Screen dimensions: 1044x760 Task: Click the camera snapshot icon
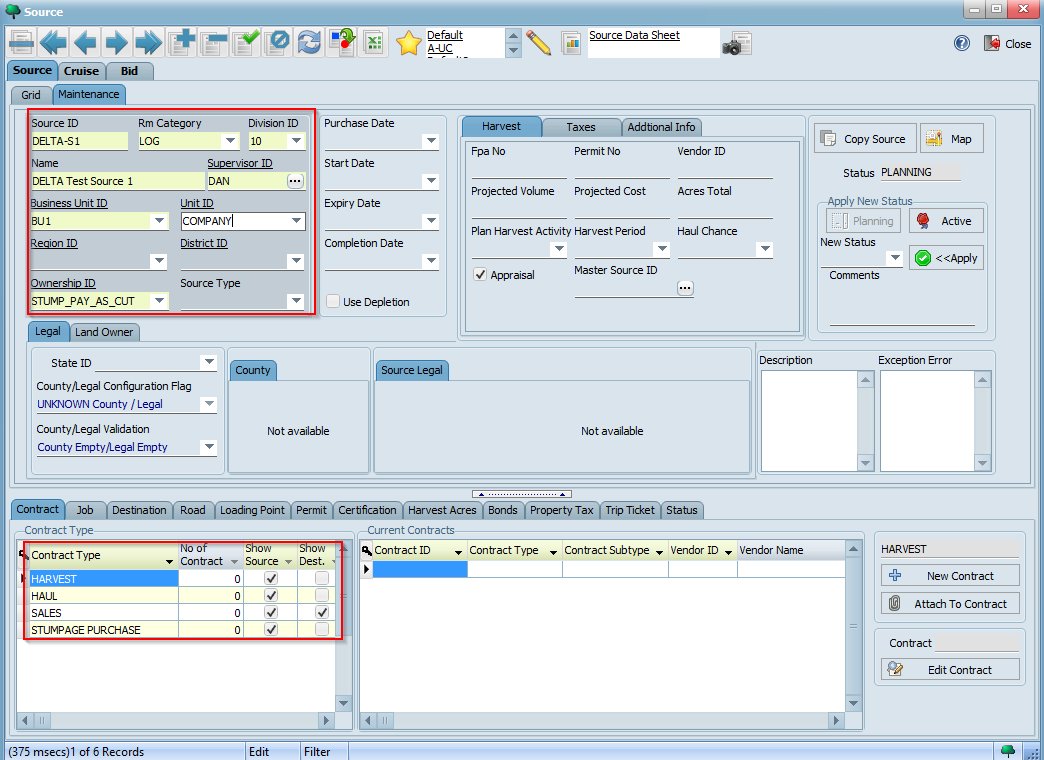737,44
